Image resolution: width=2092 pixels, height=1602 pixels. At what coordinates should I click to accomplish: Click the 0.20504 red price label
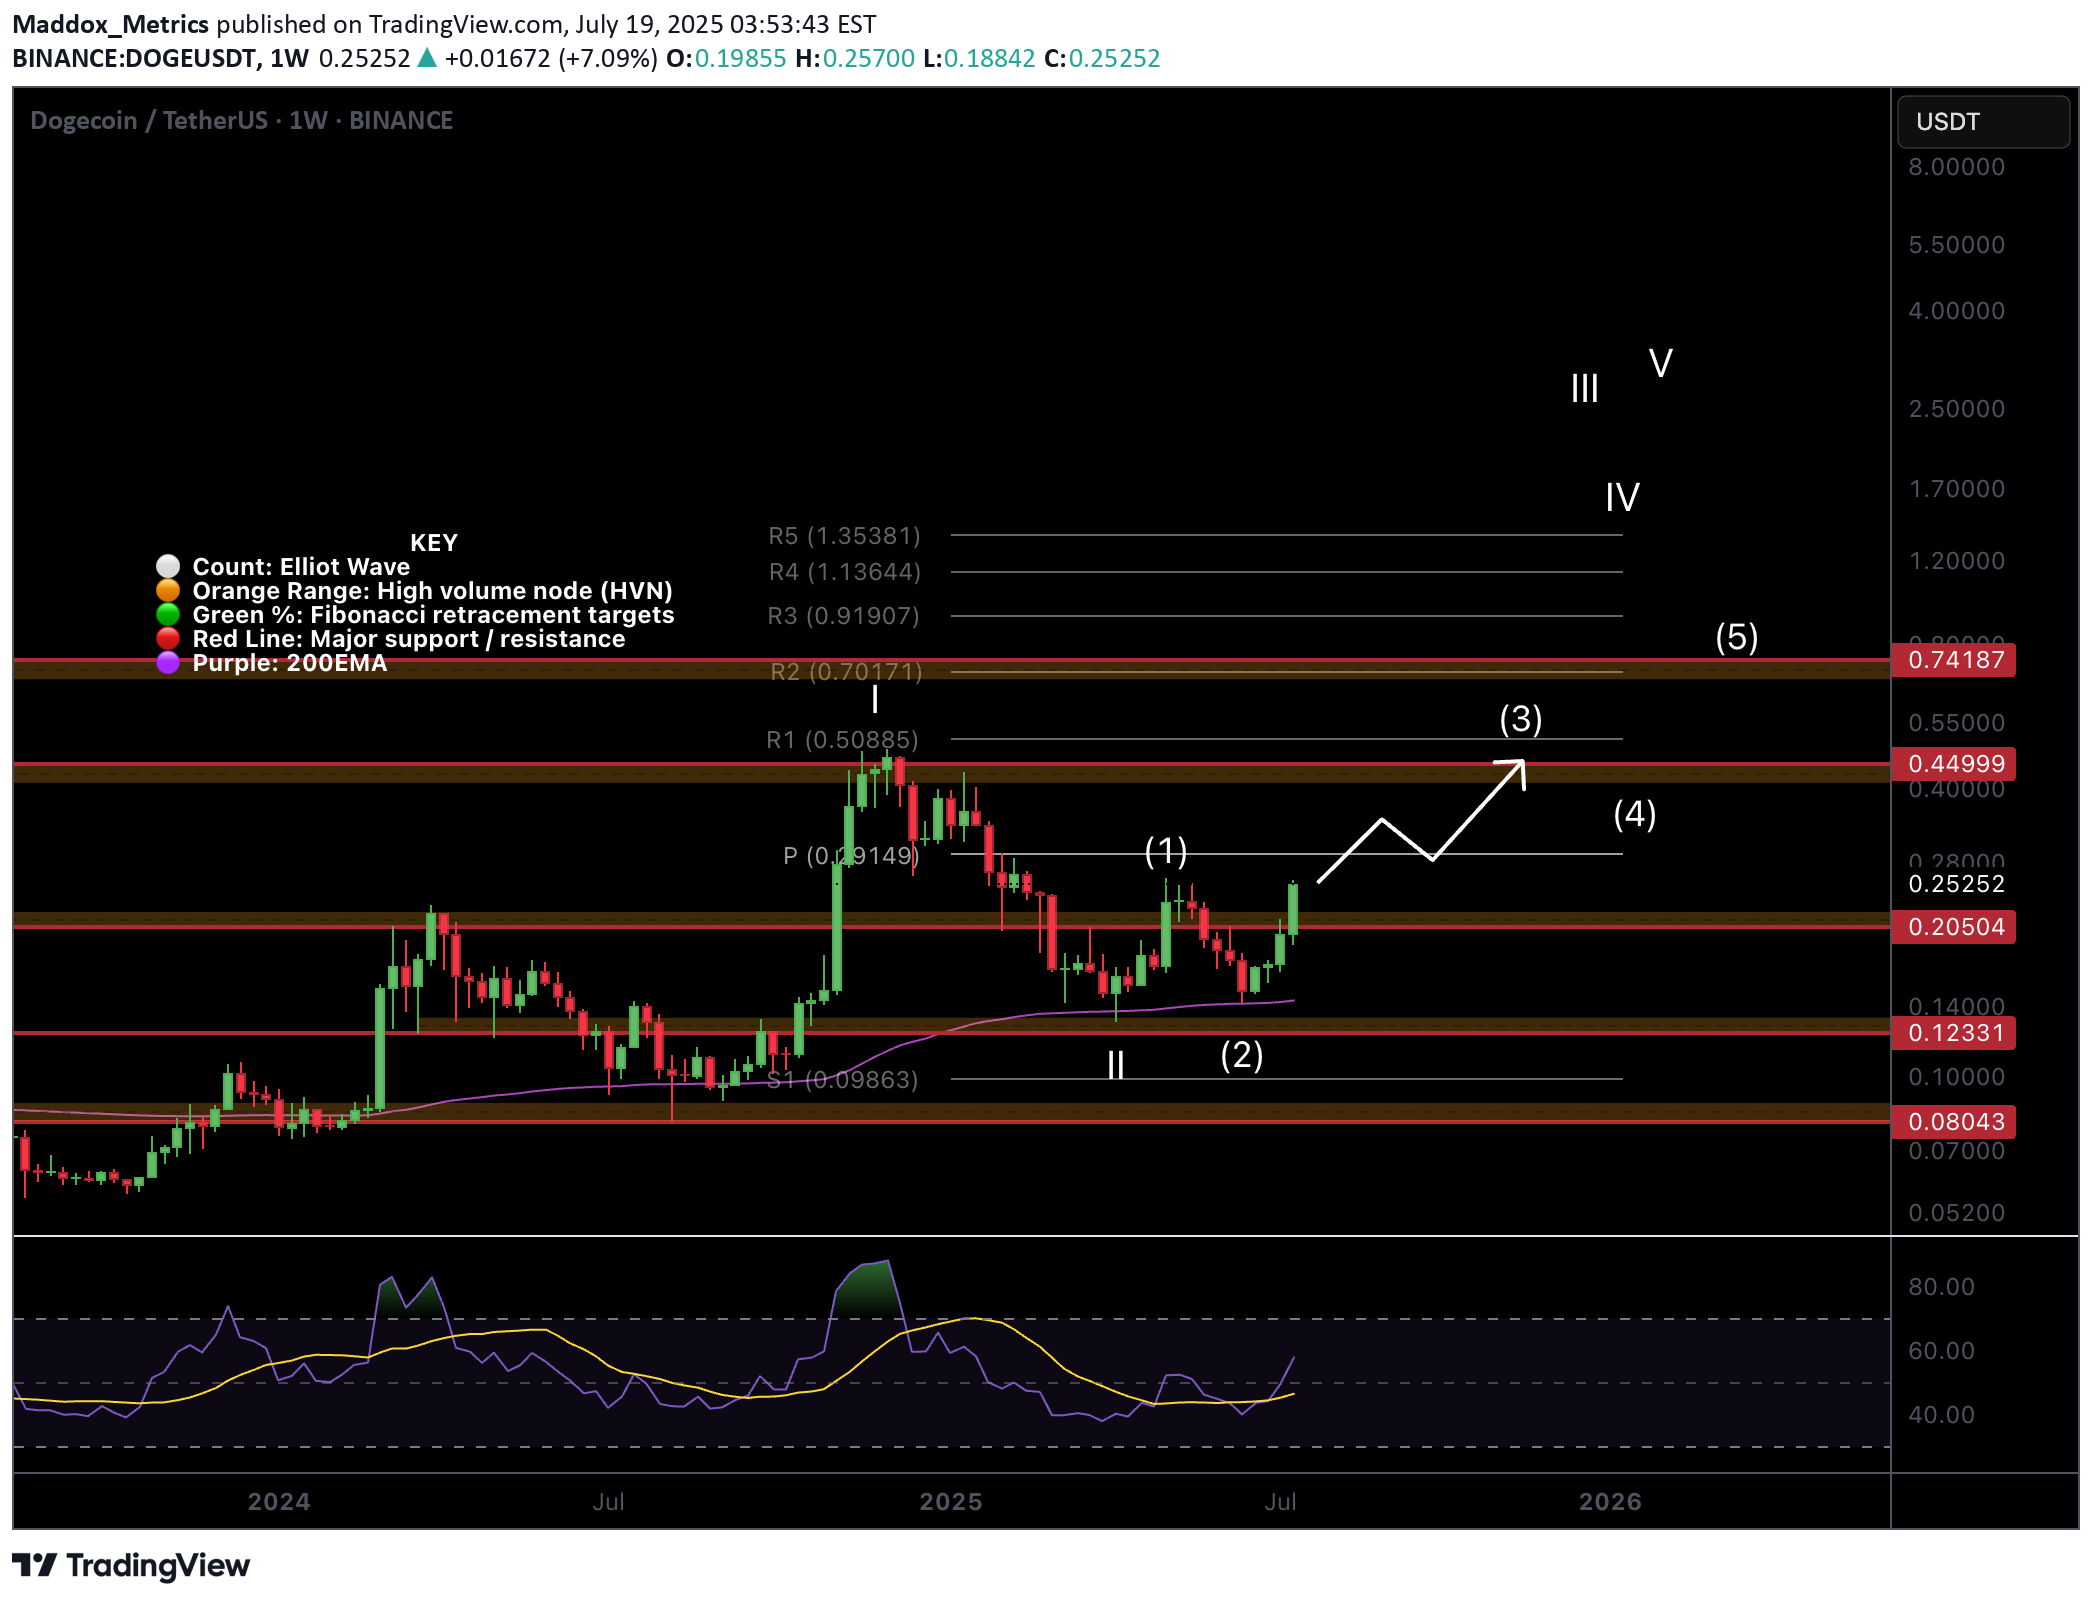(1954, 927)
